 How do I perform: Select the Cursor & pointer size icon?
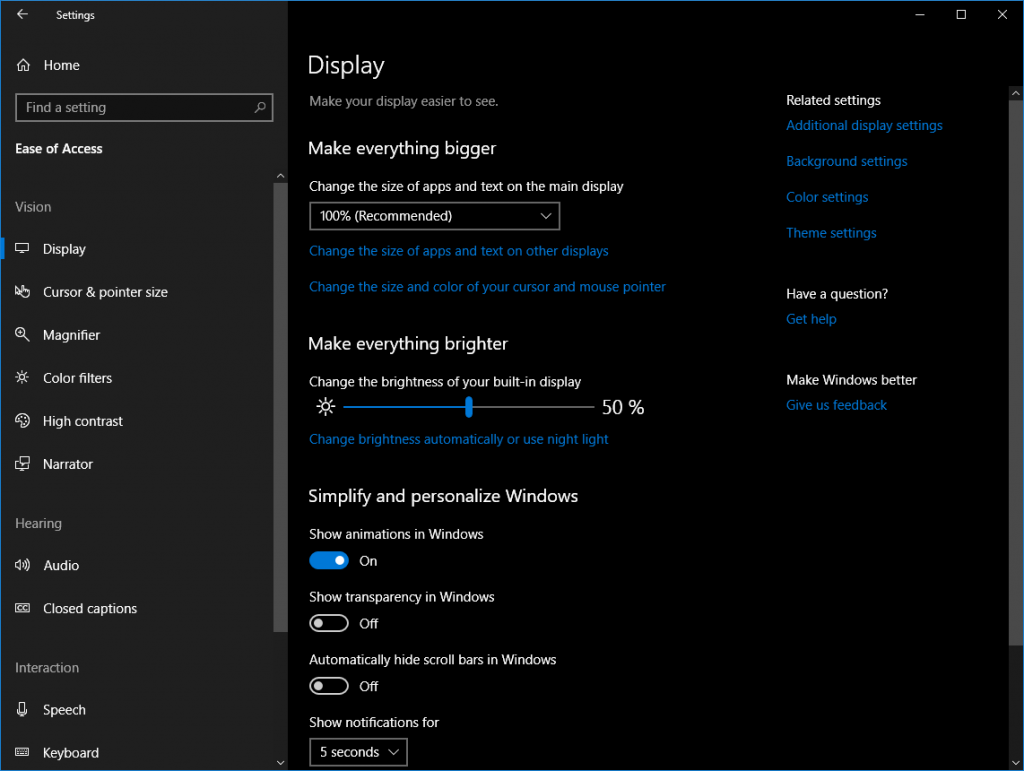tap(22, 291)
